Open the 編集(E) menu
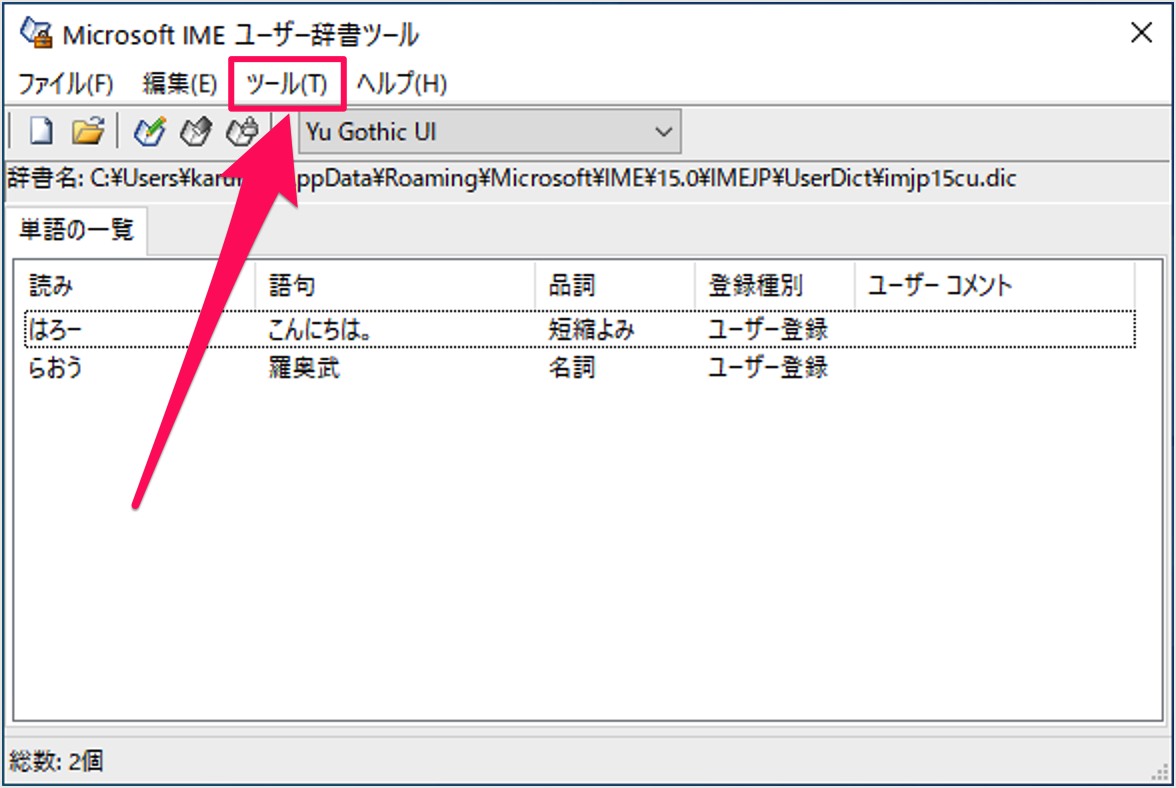The width and height of the screenshot is (1176, 788). (x=180, y=84)
